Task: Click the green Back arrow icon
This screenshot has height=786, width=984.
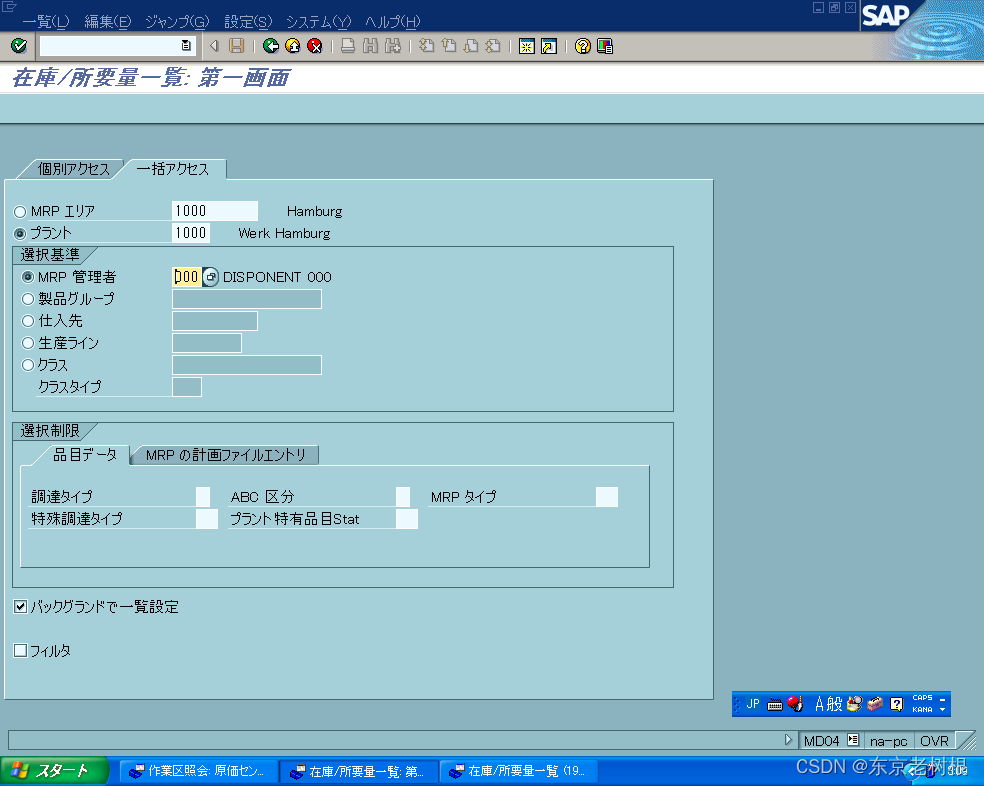Action: coord(272,45)
